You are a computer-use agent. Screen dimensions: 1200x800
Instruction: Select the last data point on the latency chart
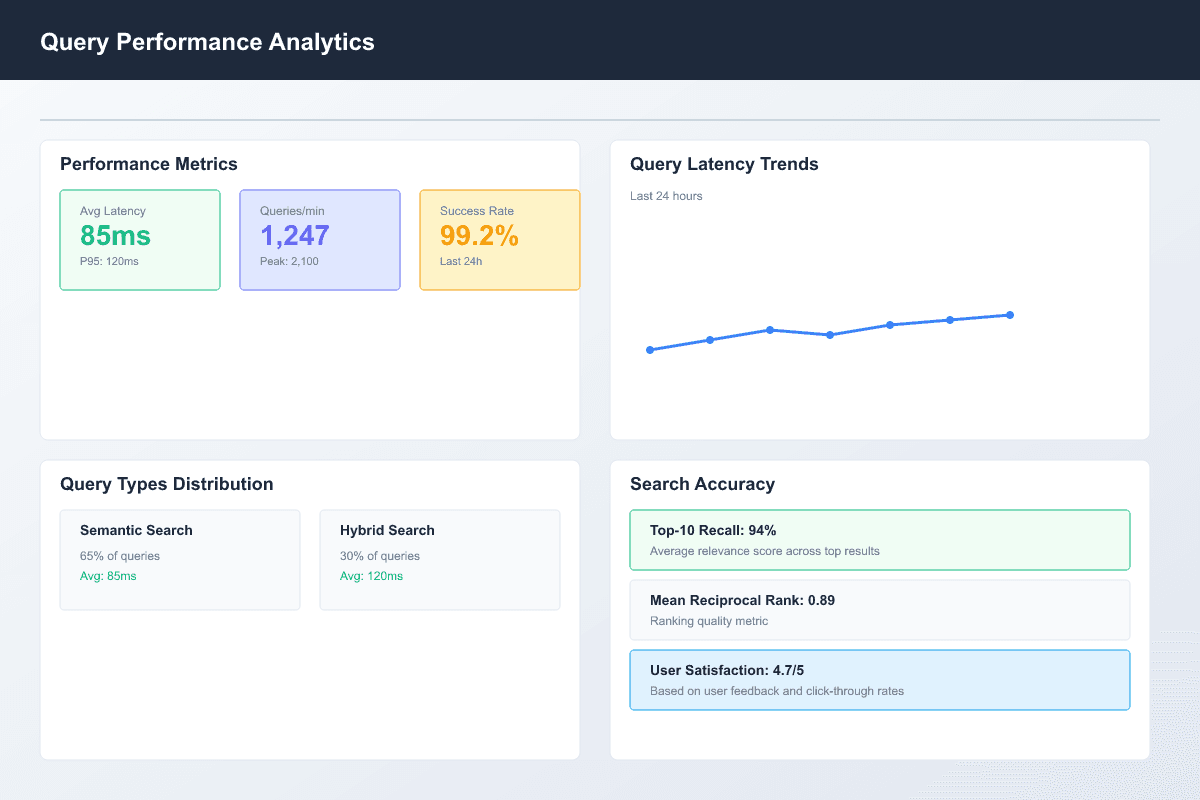click(1010, 314)
